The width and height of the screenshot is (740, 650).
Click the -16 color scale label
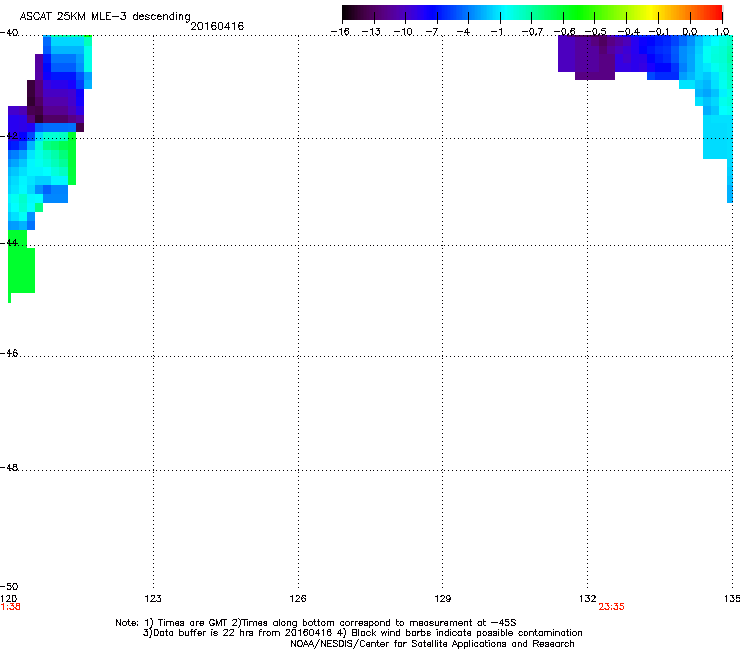(x=340, y=32)
